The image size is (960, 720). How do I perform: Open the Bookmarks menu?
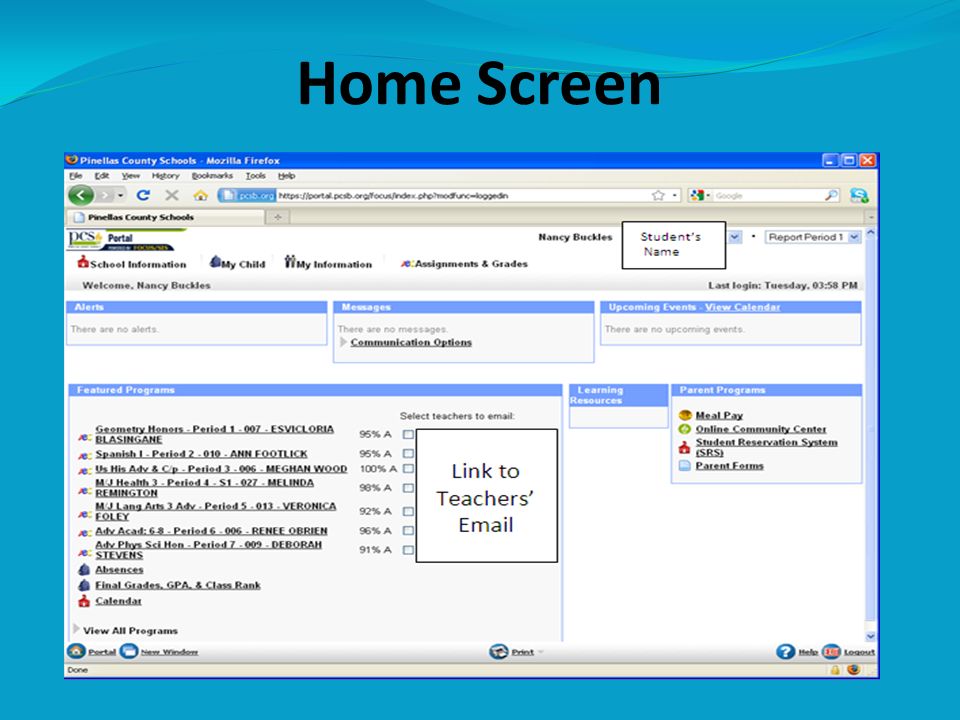click(x=212, y=176)
